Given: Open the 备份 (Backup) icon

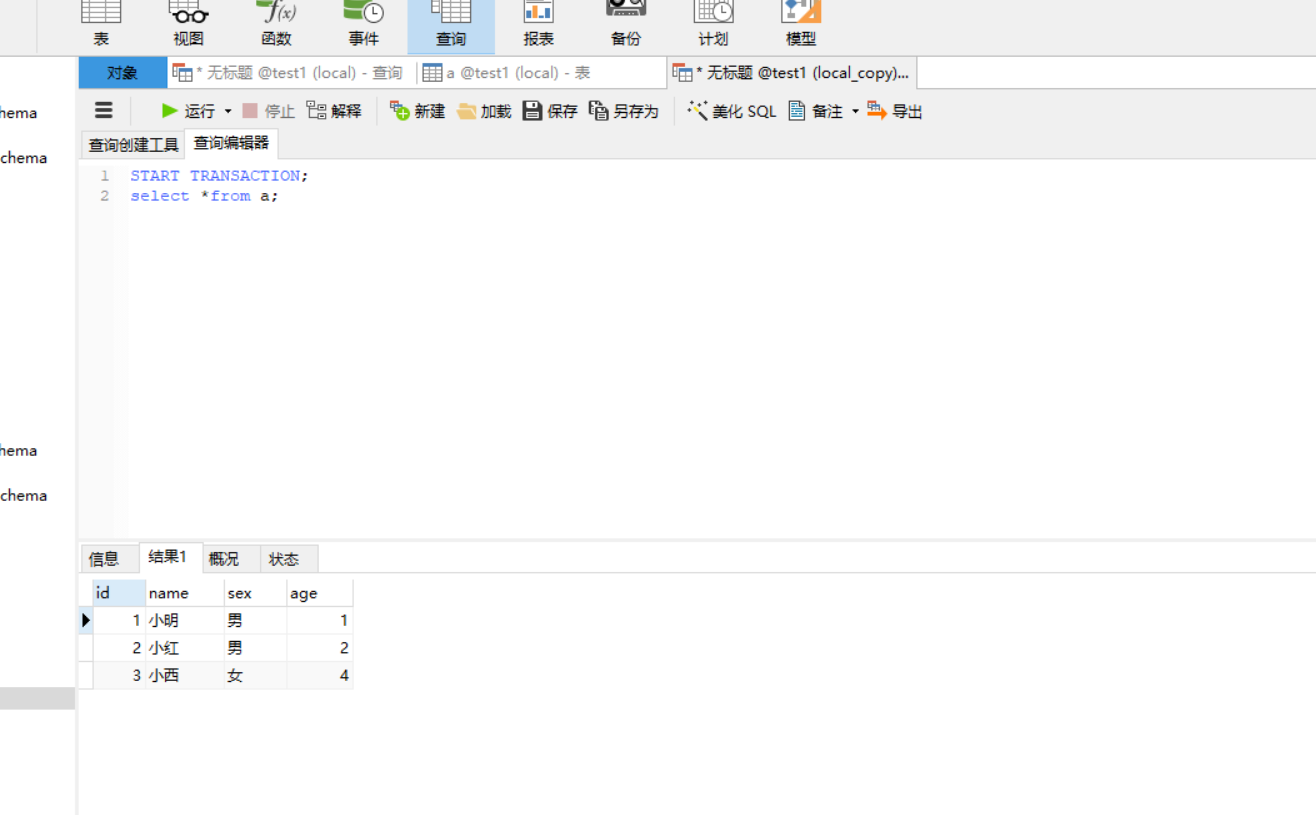Looking at the screenshot, I should point(626,25).
